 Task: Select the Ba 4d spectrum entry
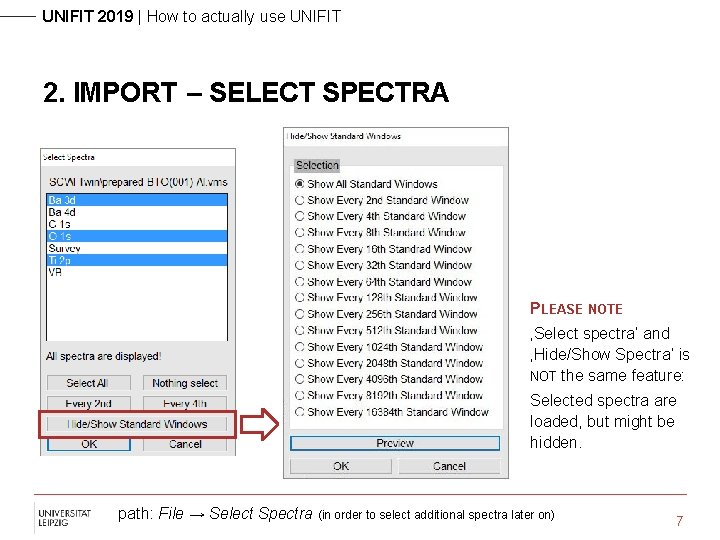click(63, 212)
